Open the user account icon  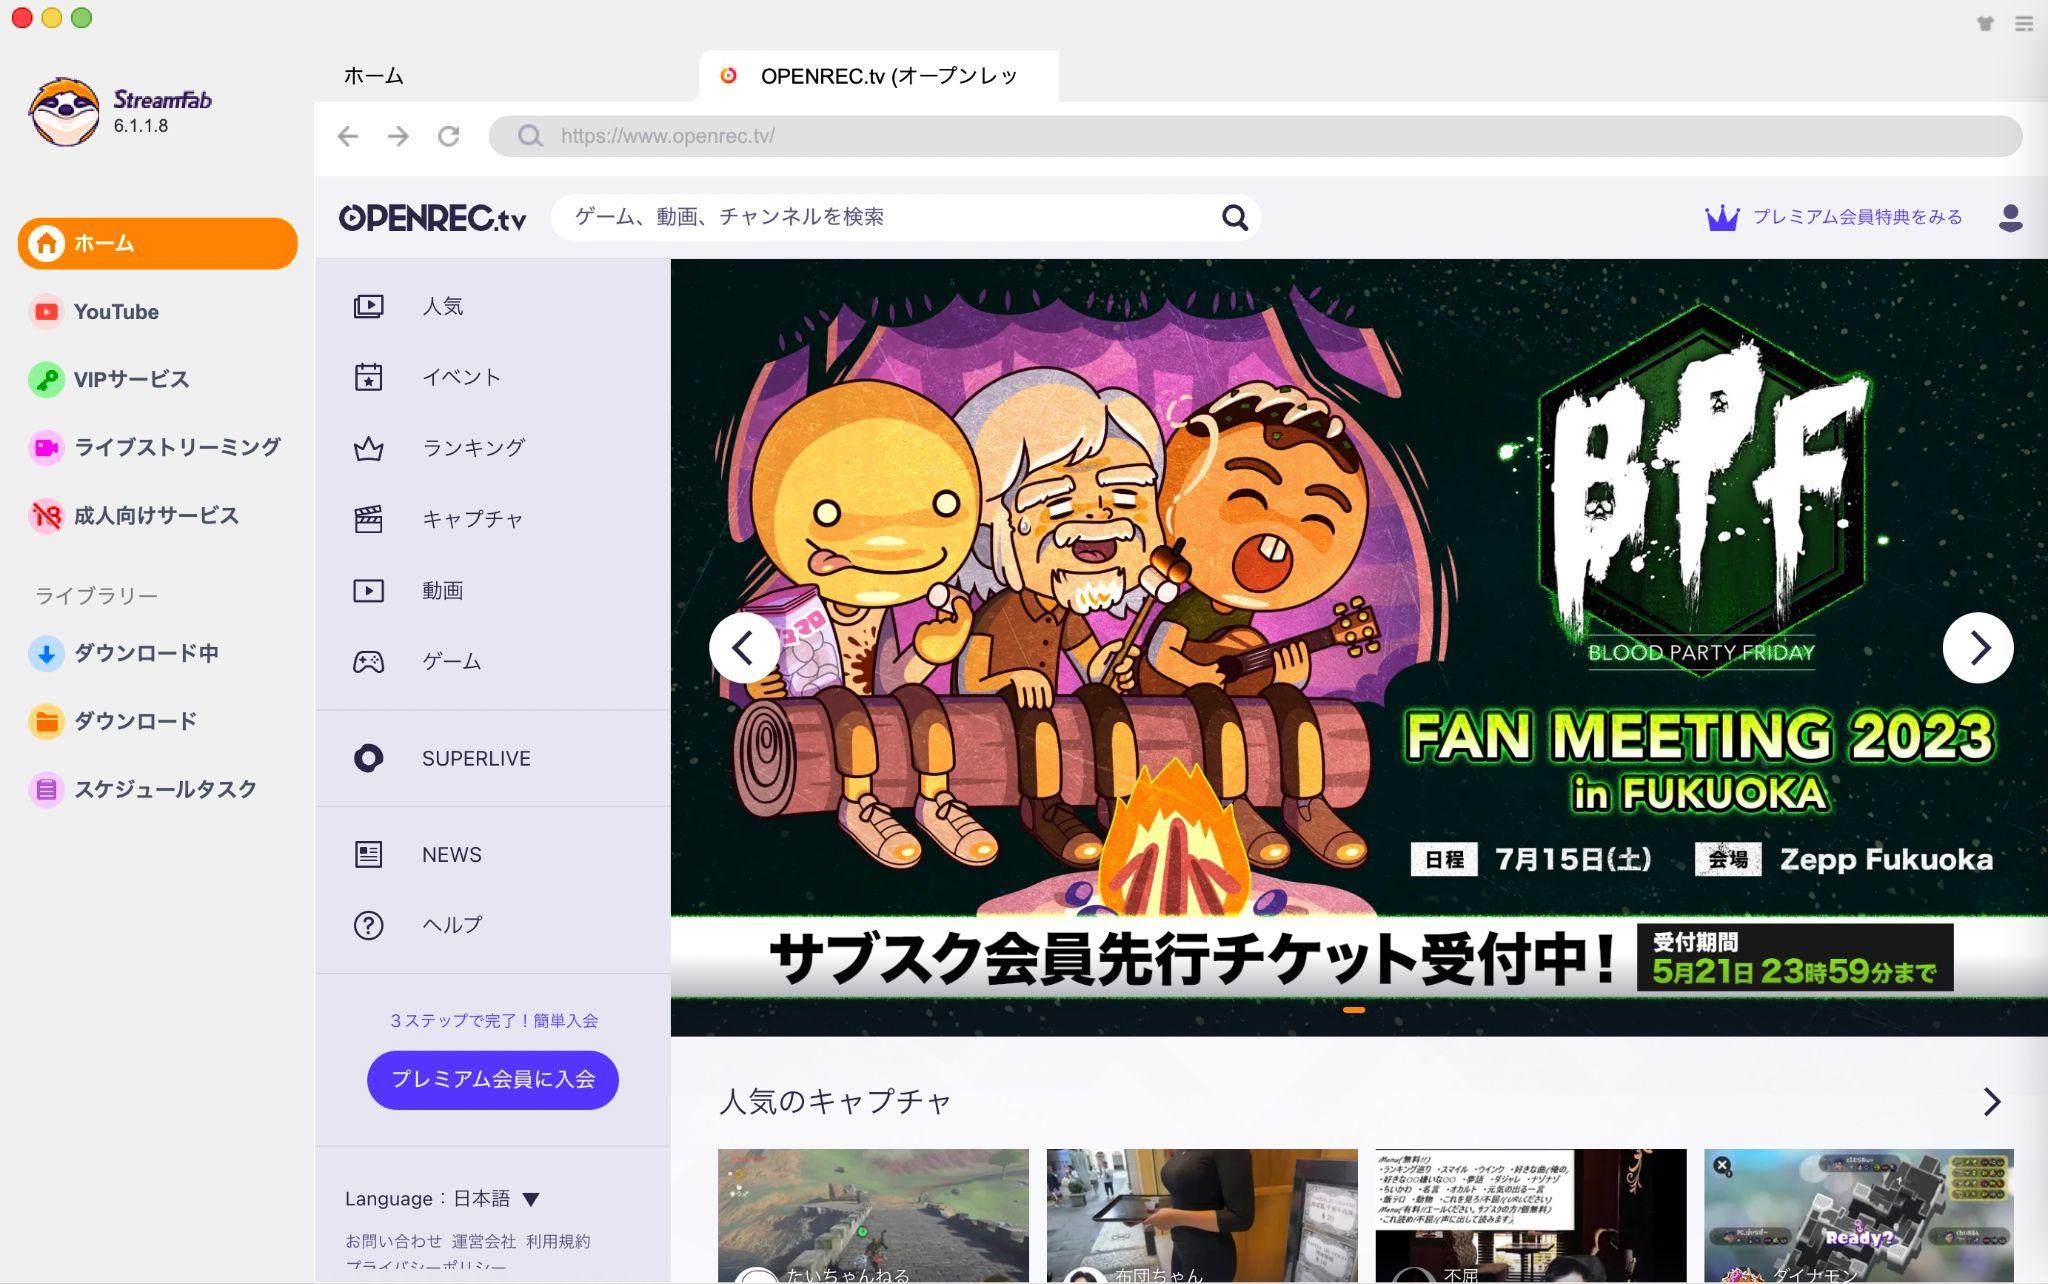[2010, 217]
